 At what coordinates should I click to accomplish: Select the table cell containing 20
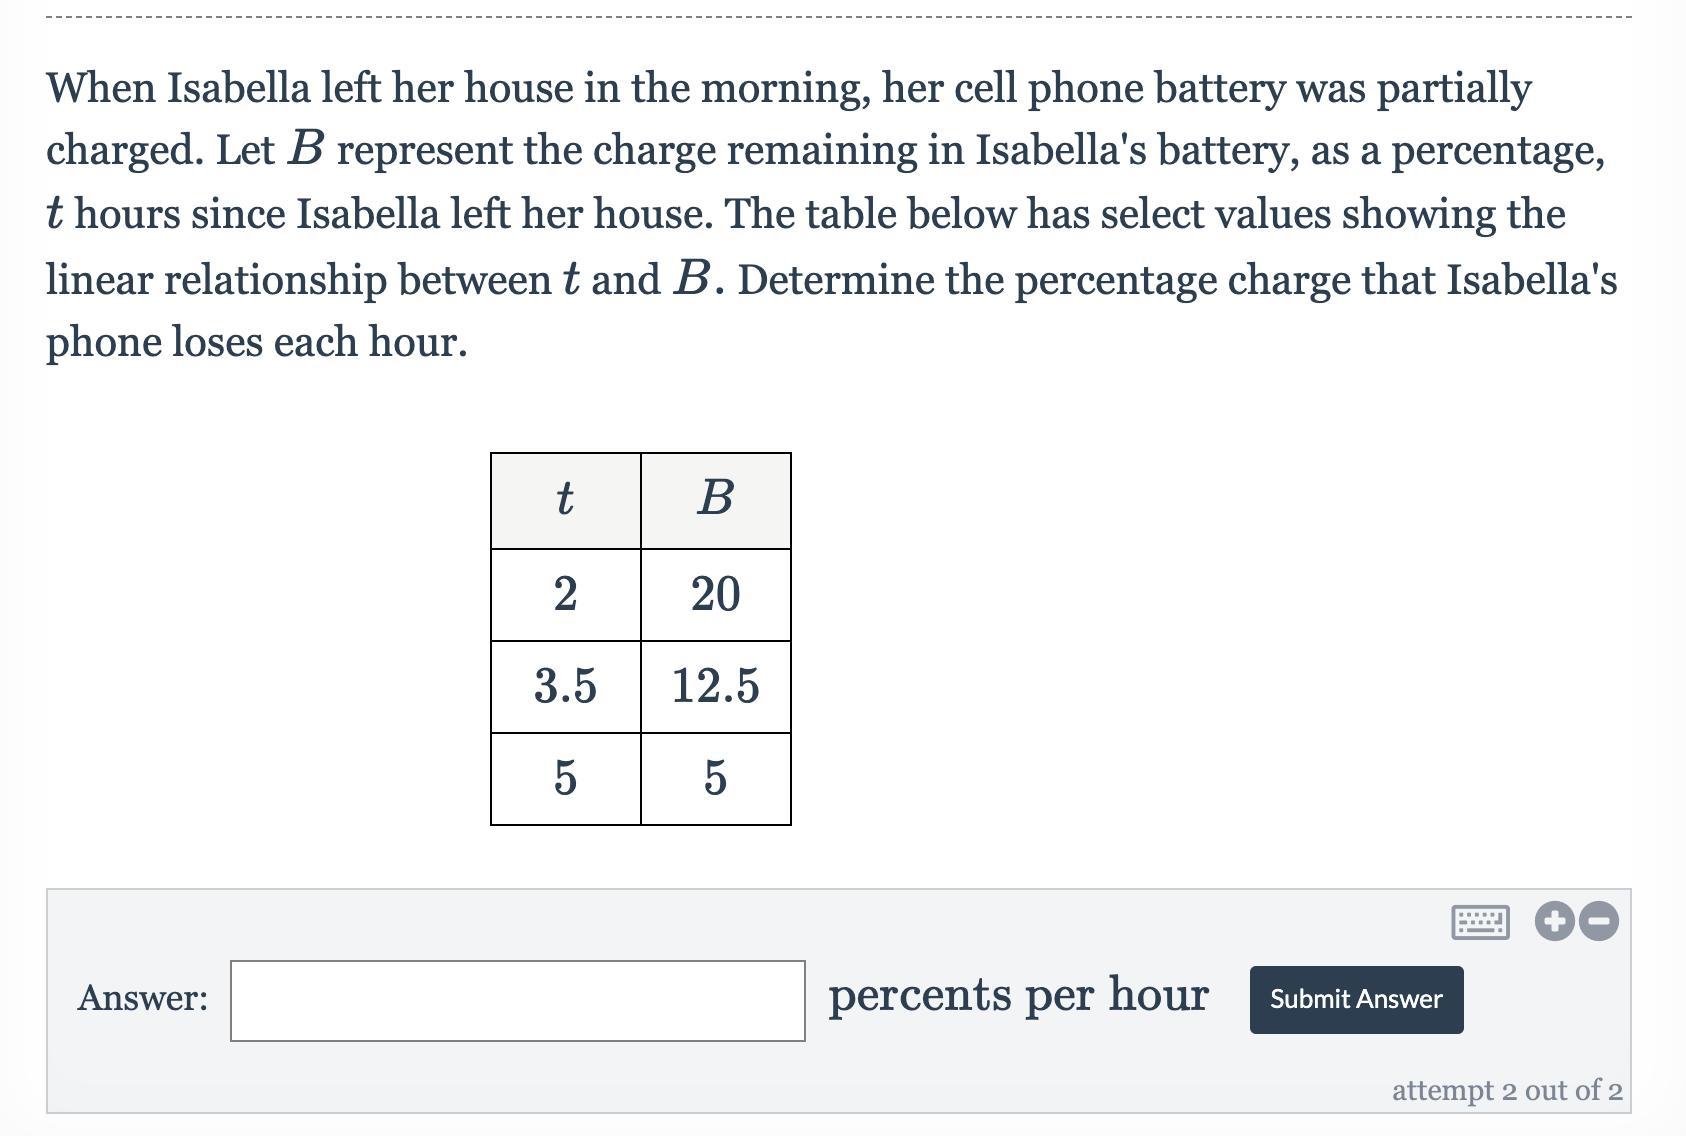pyautogui.click(x=715, y=594)
